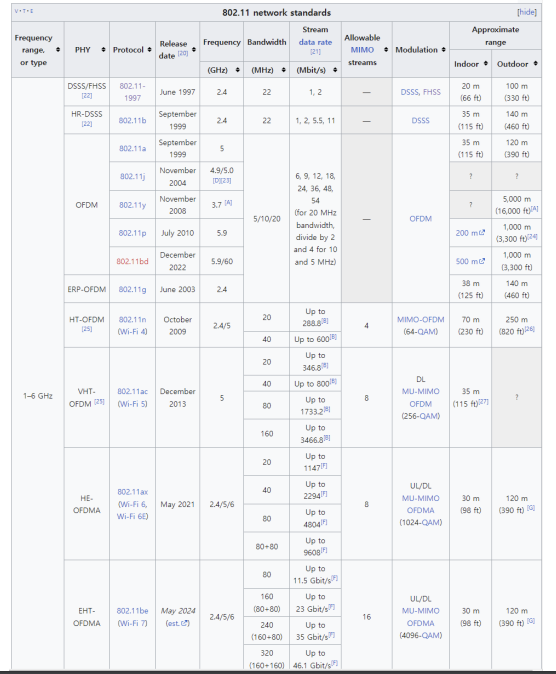Open citation [25] under HT-OFDM
Image resolution: width=556 pixels, height=674 pixels.
(x=87, y=329)
